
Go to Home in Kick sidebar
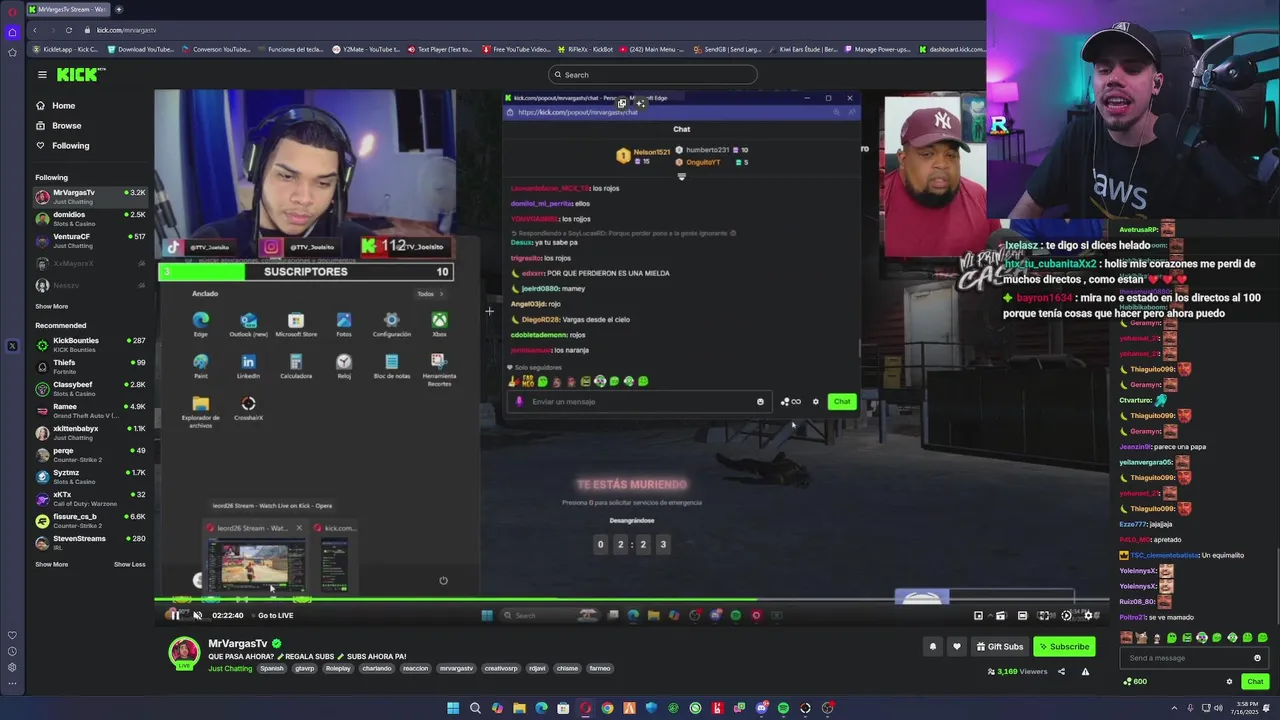(63, 105)
